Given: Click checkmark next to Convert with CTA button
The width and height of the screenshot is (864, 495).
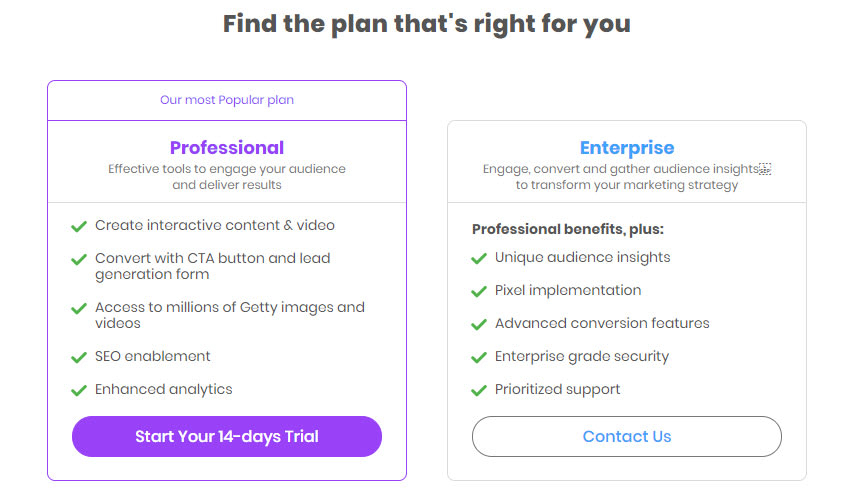Looking at the screenshot, I should 79,259.
